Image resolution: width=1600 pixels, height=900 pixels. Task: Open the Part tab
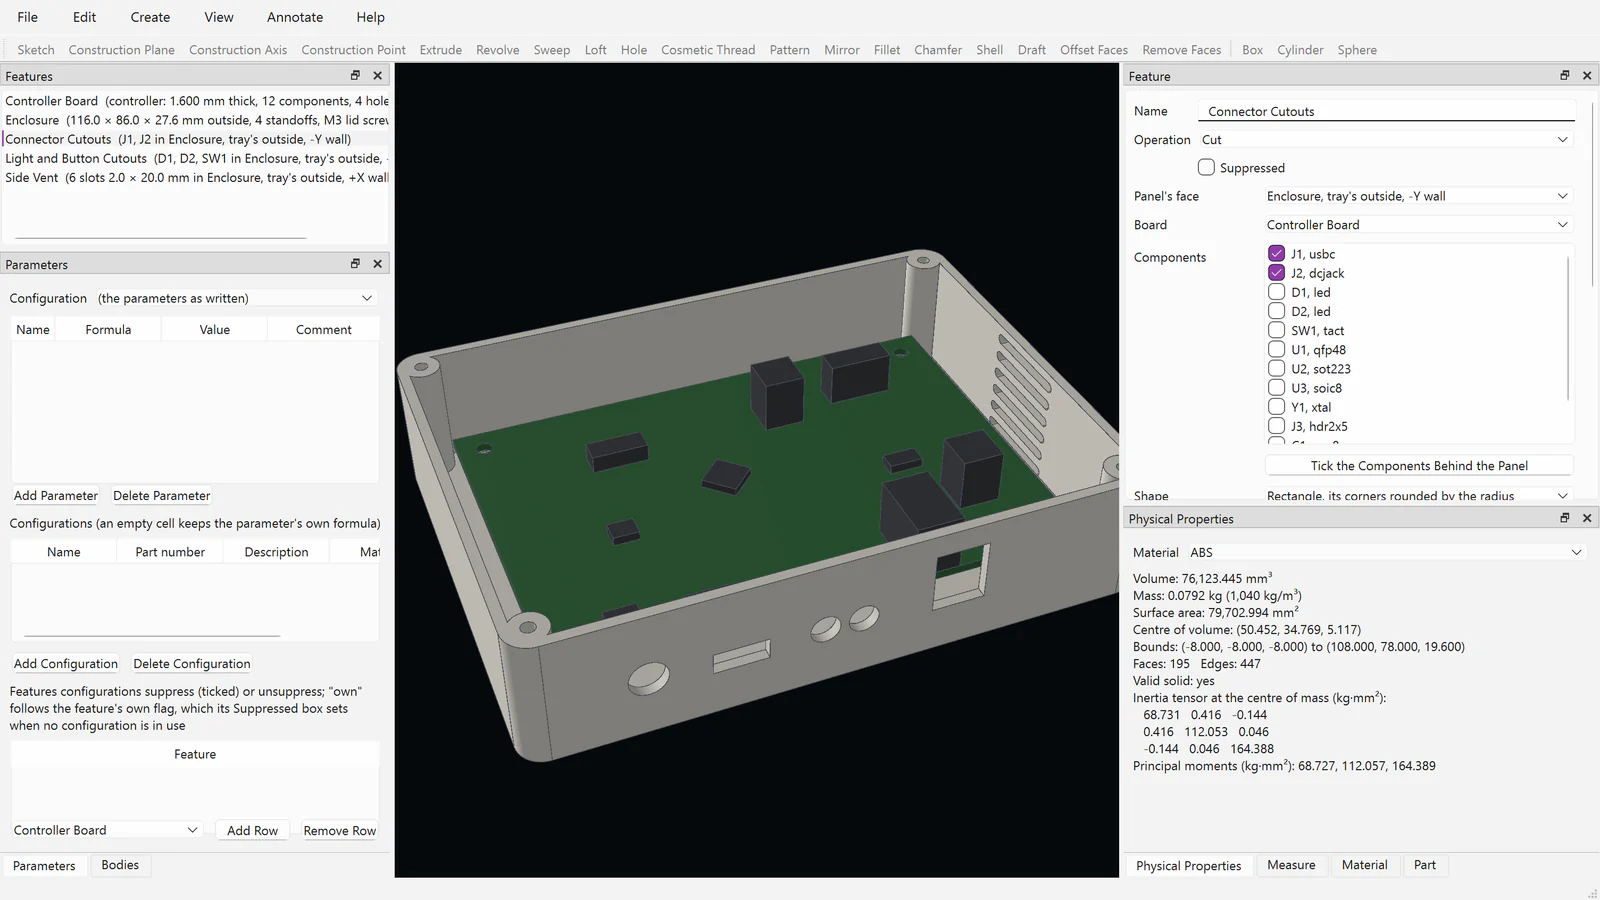coord(1425,865)
